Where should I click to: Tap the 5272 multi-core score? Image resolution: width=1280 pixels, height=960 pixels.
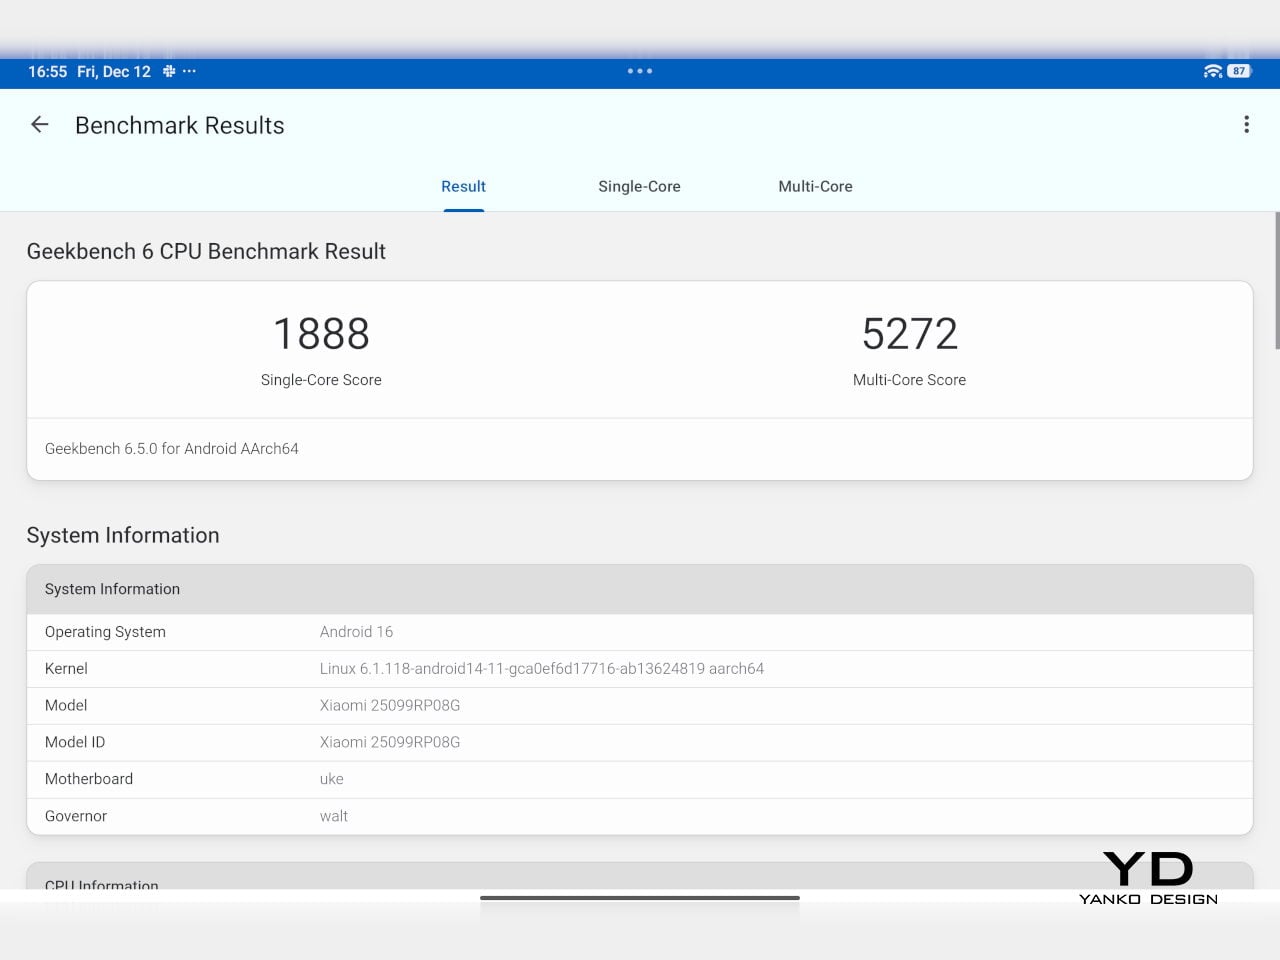click(909, 334)
